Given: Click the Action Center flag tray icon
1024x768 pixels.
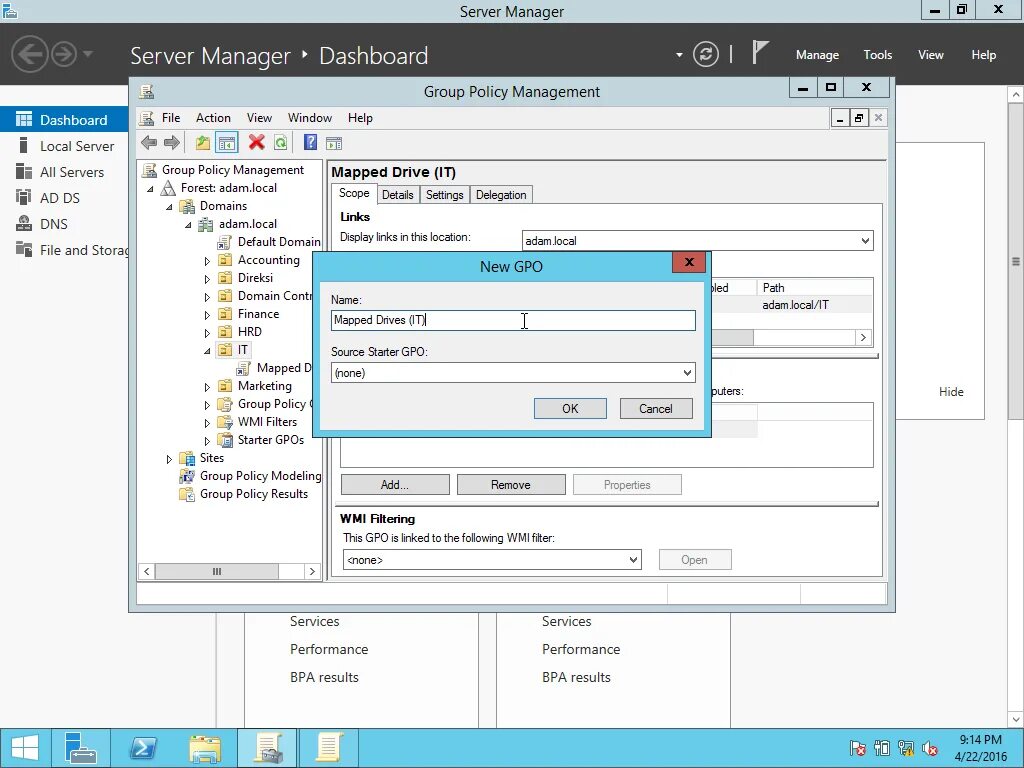Looking at the screenshot, I should click(x=858, y=748).
